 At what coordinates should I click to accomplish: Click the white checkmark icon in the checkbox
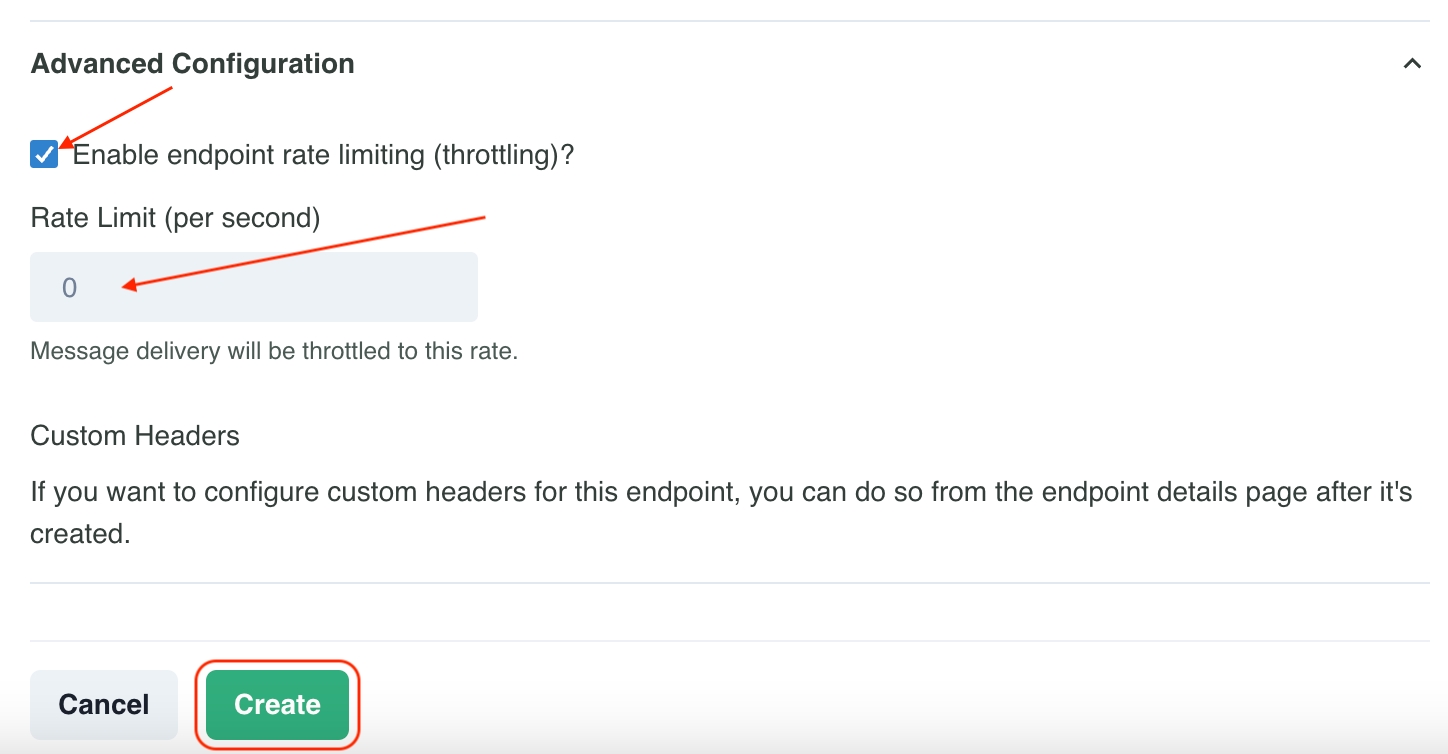pyautogui.click(x=44, y=155)
